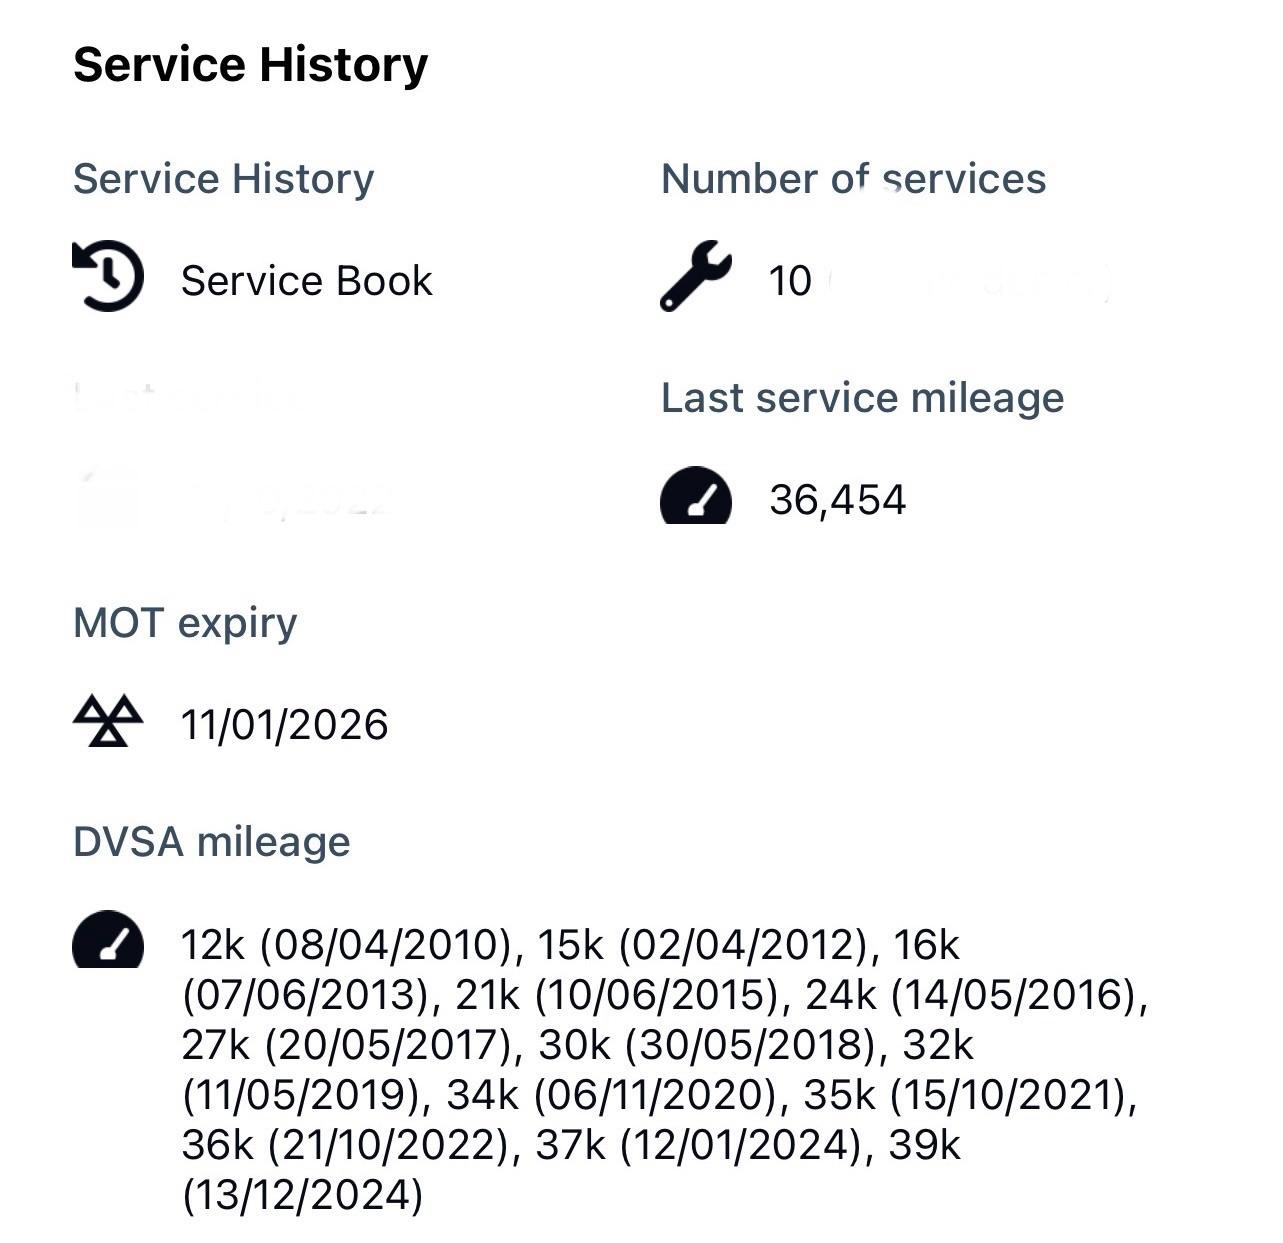Click the 12k (08/04/2010) mileage entry

click(346, 945)
